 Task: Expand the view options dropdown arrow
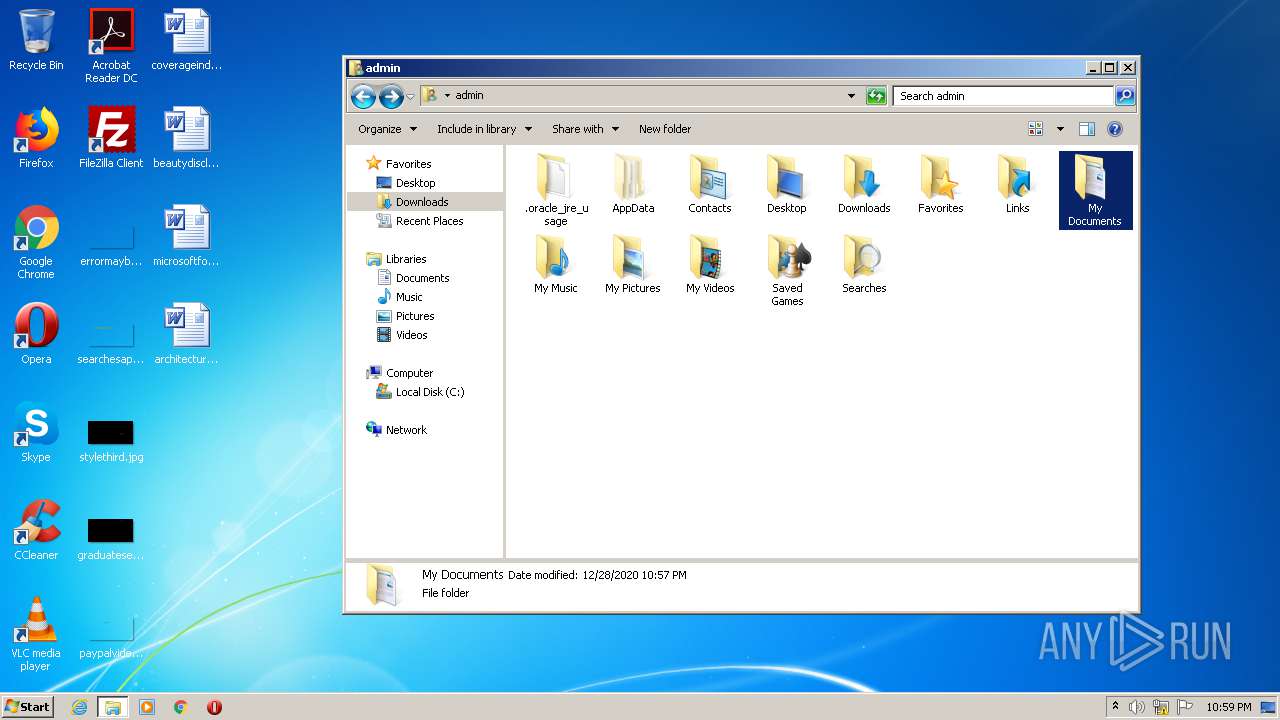click(1060, 129)
